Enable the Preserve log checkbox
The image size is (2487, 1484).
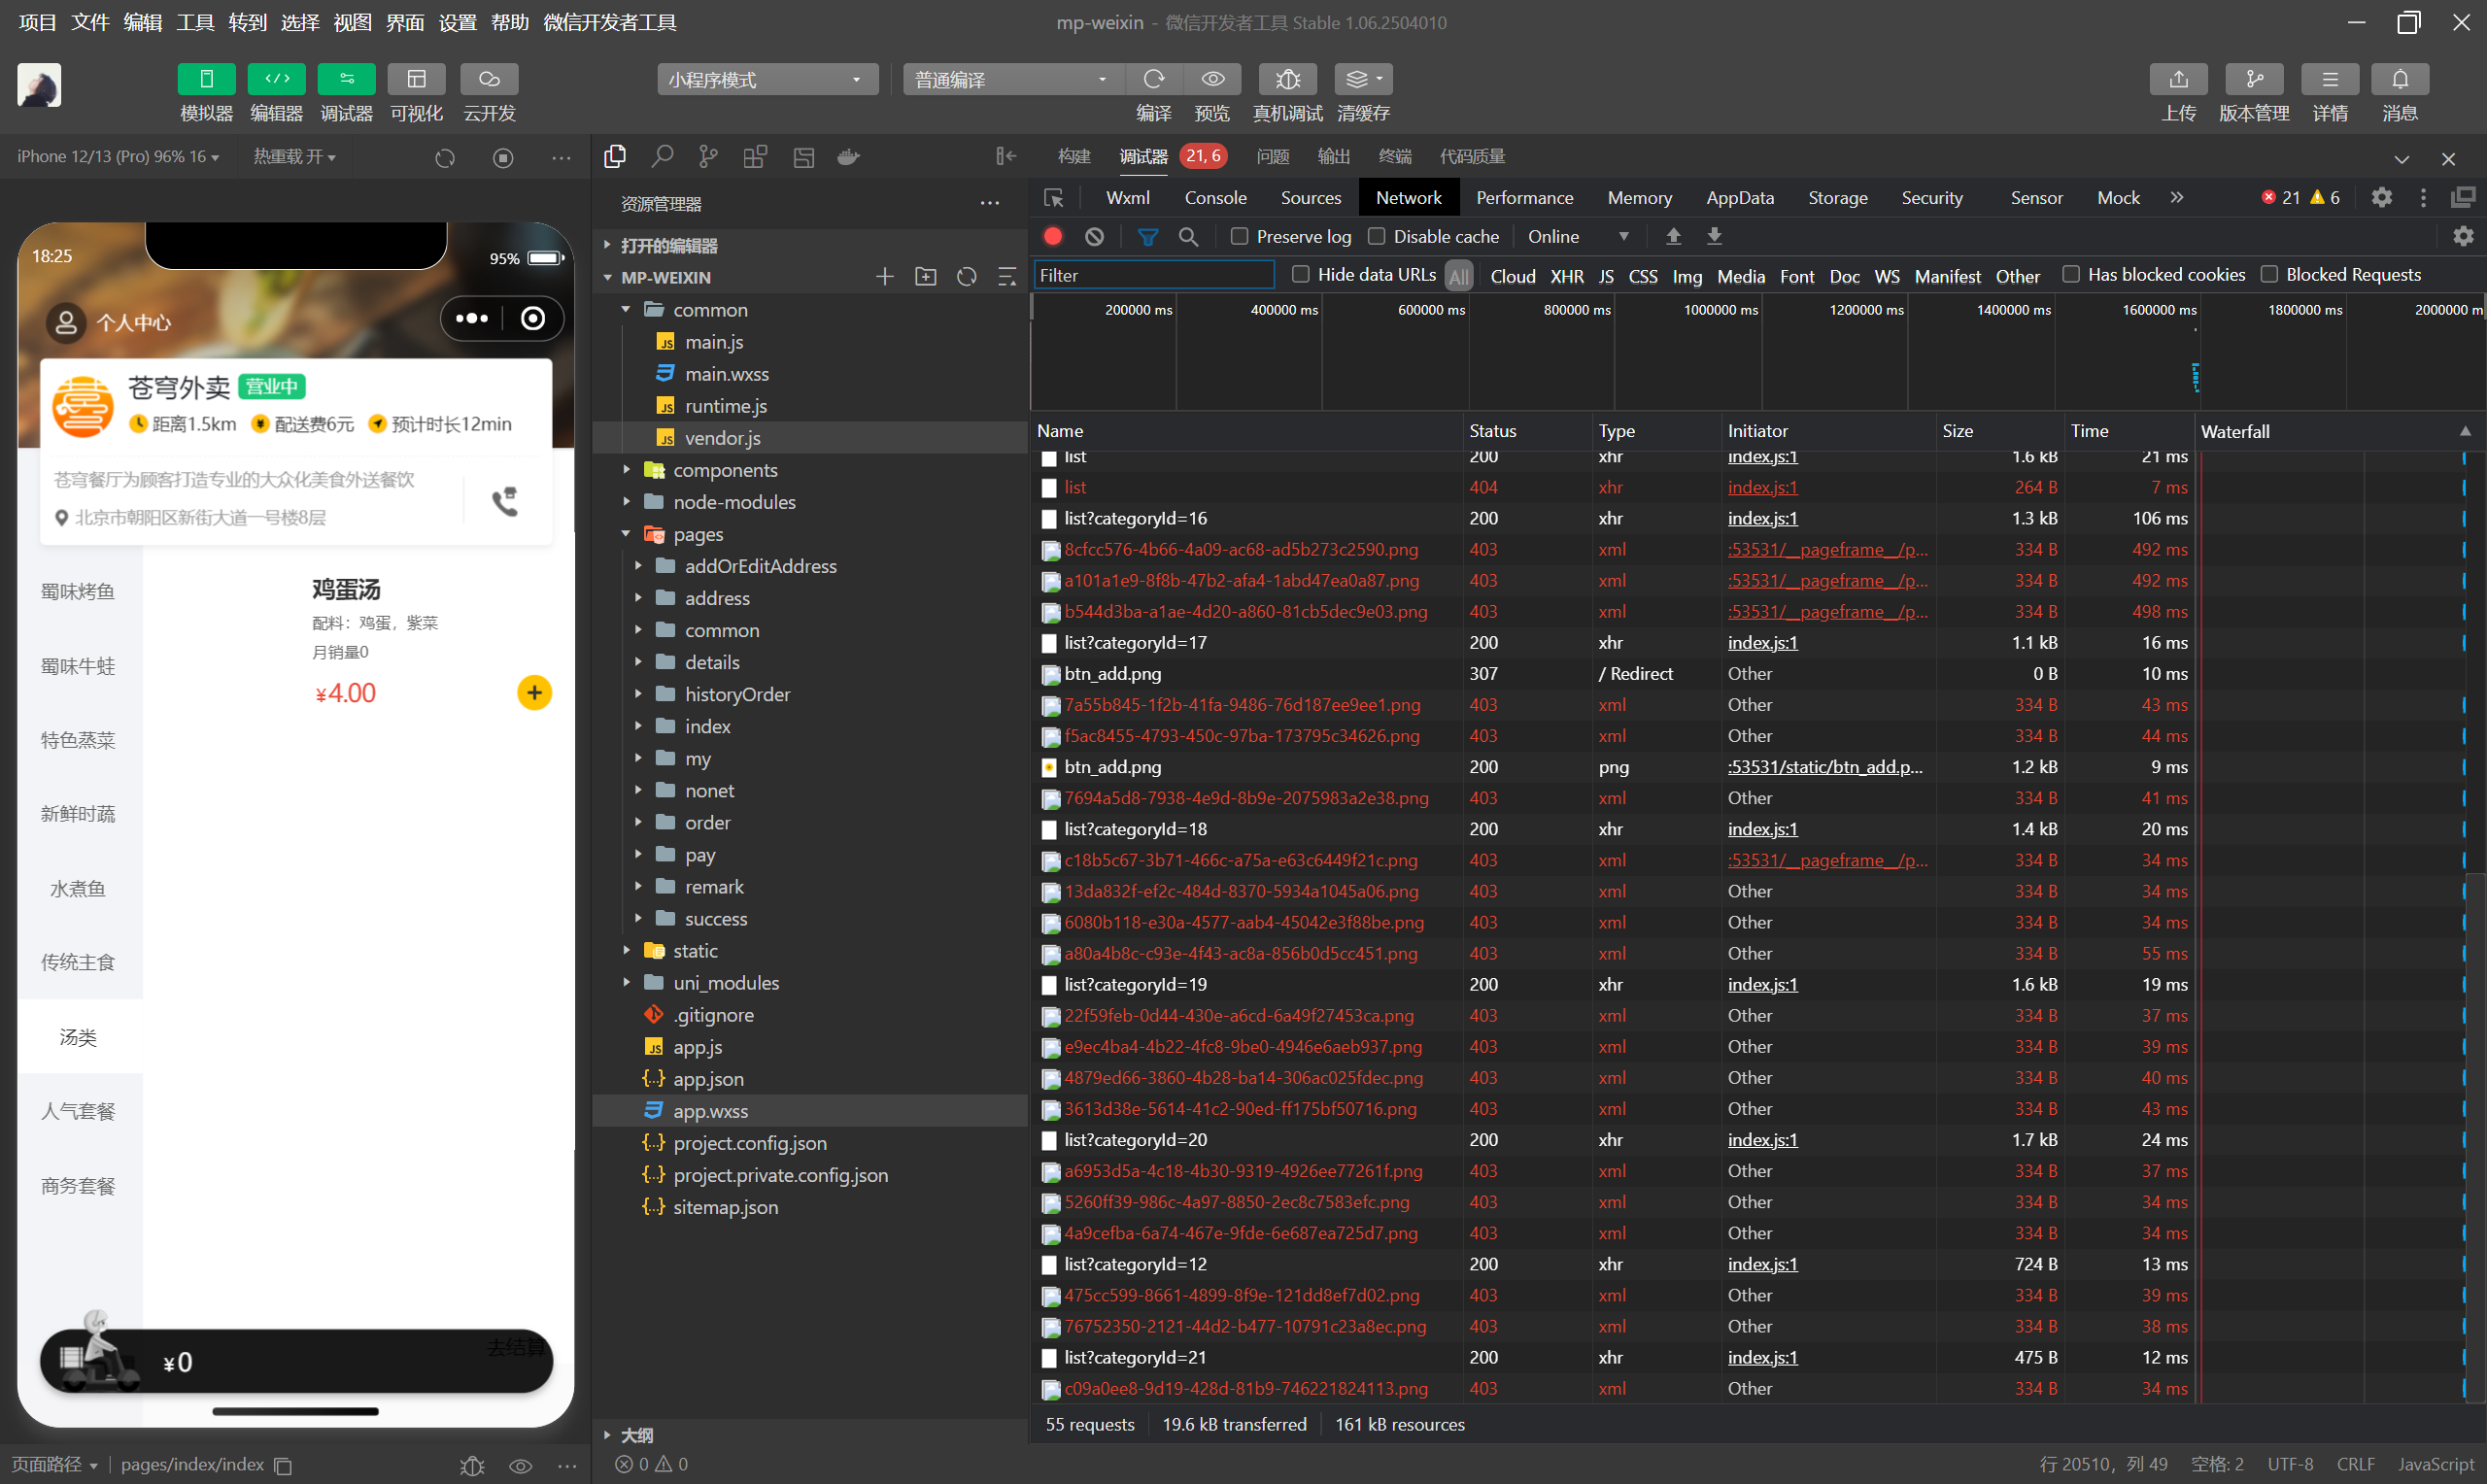(x=1239, y=236)
